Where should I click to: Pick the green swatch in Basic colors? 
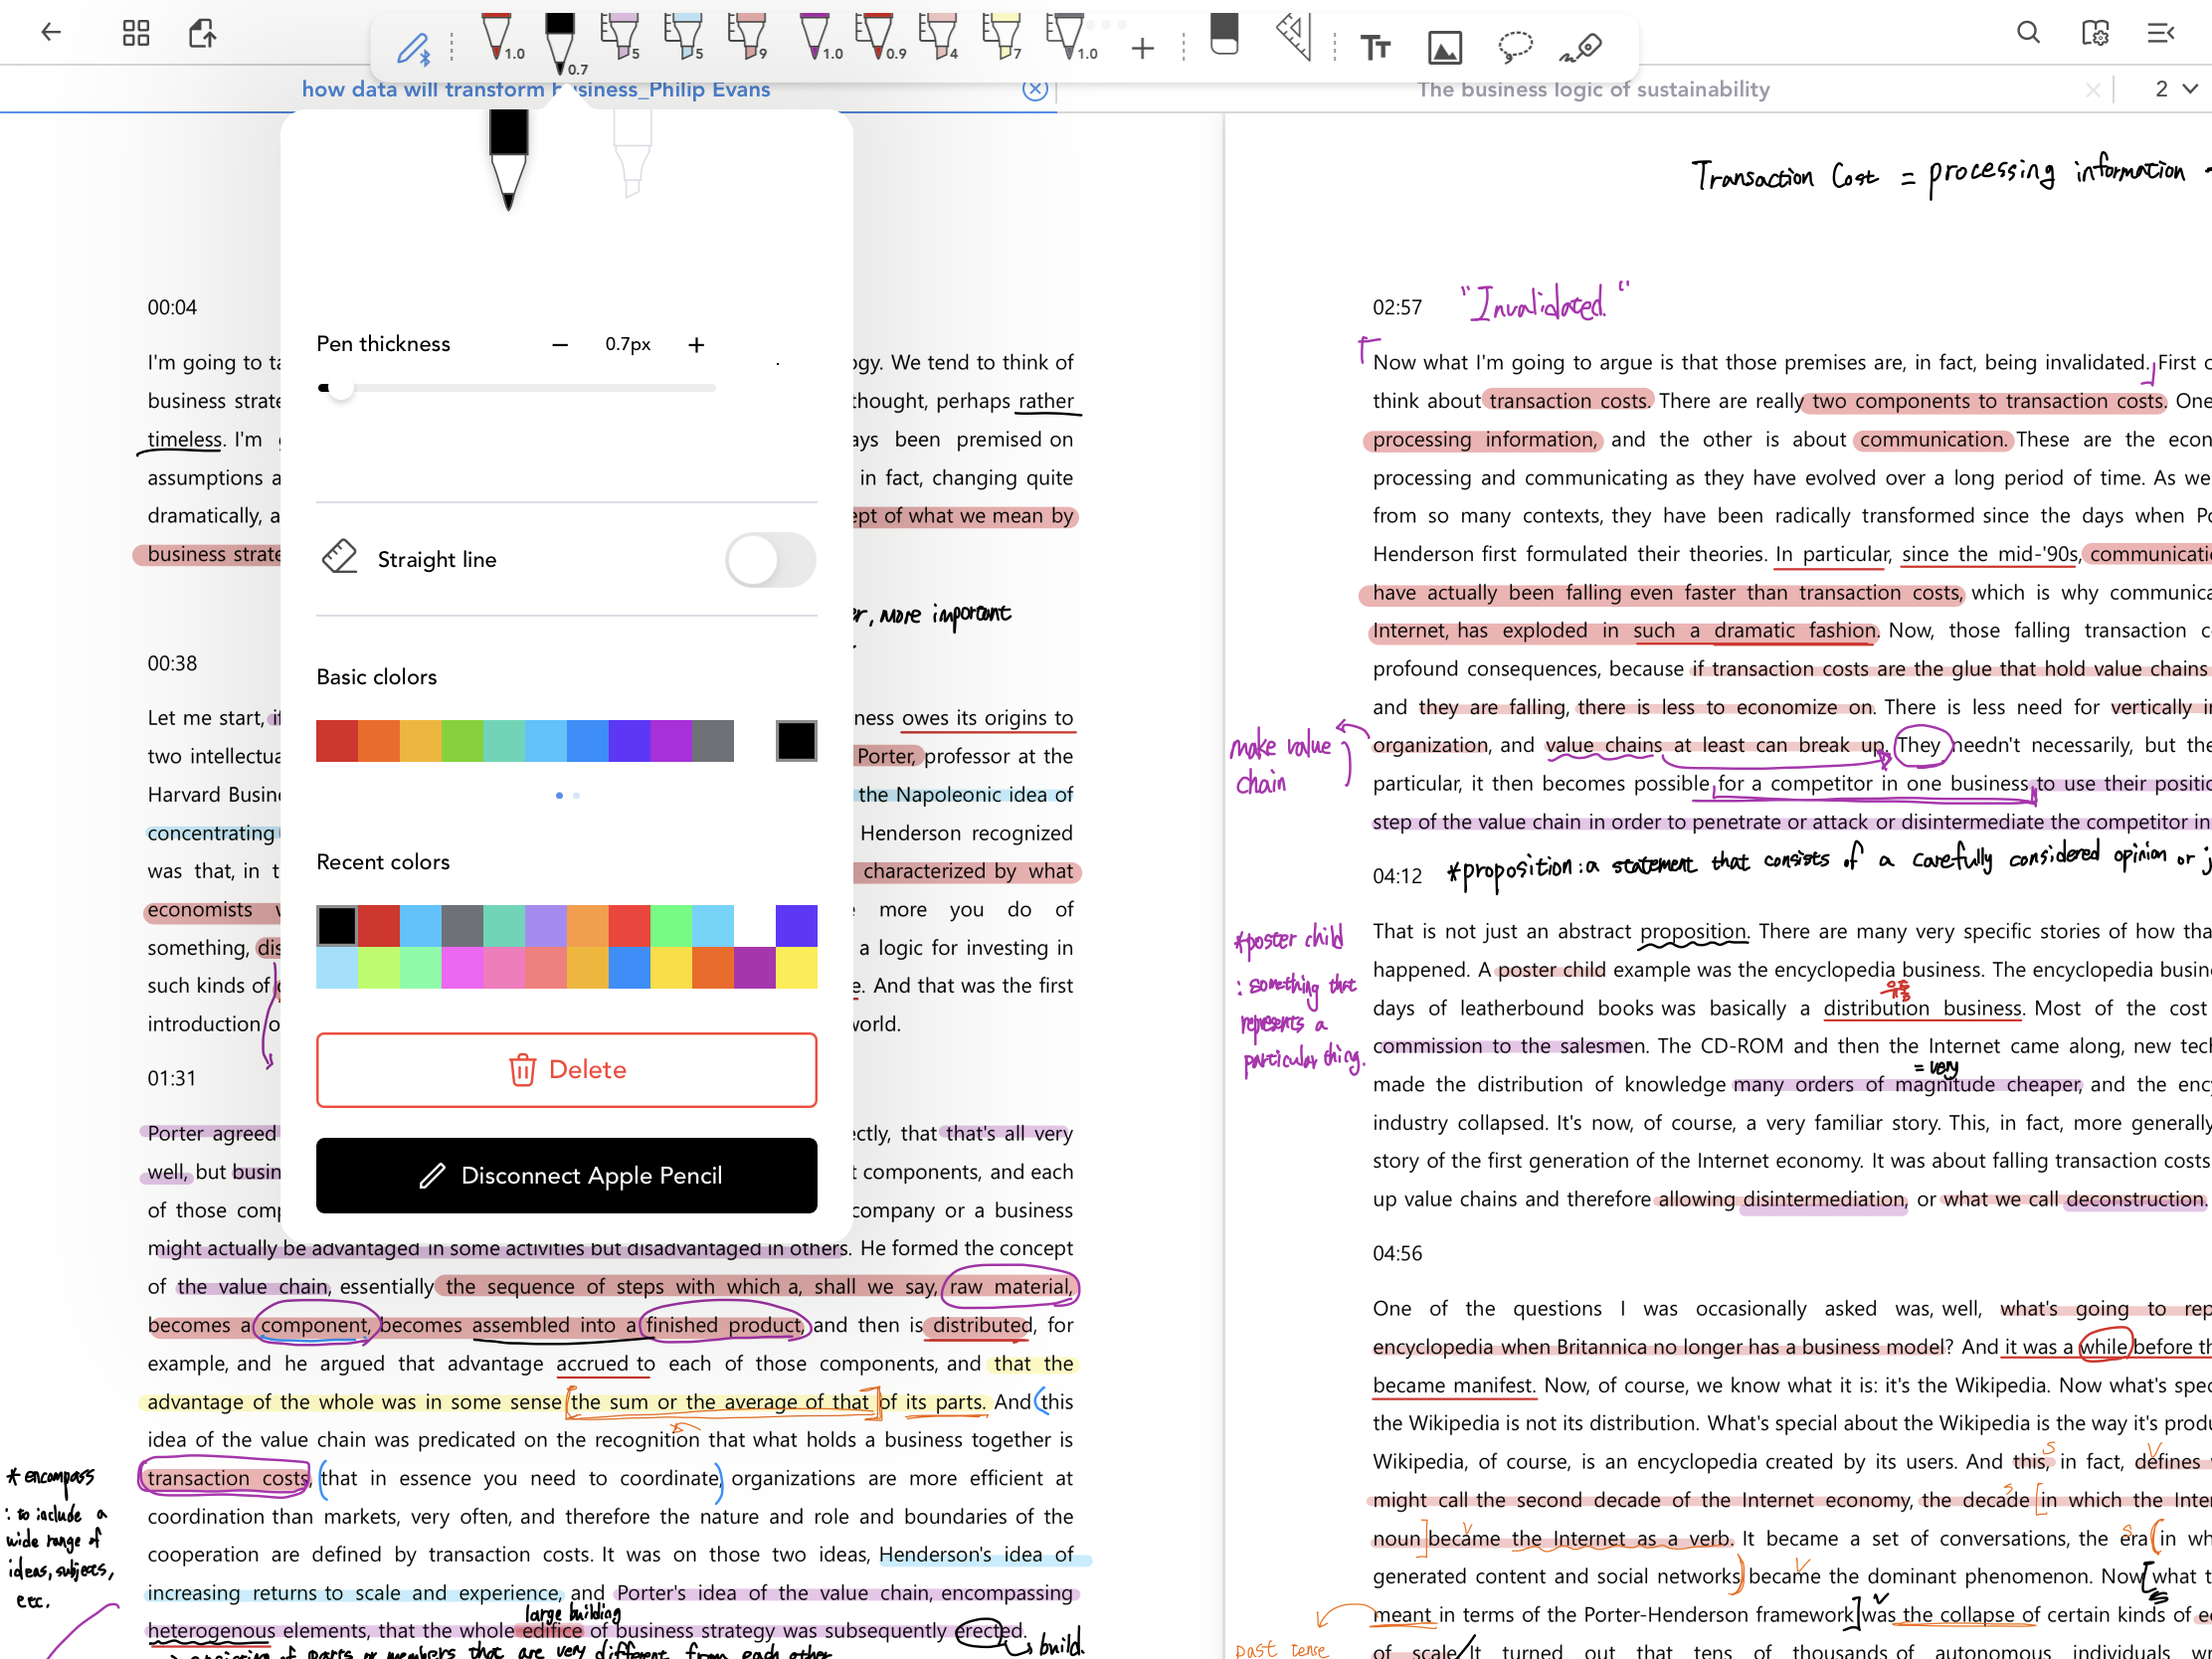pos(462,741)
